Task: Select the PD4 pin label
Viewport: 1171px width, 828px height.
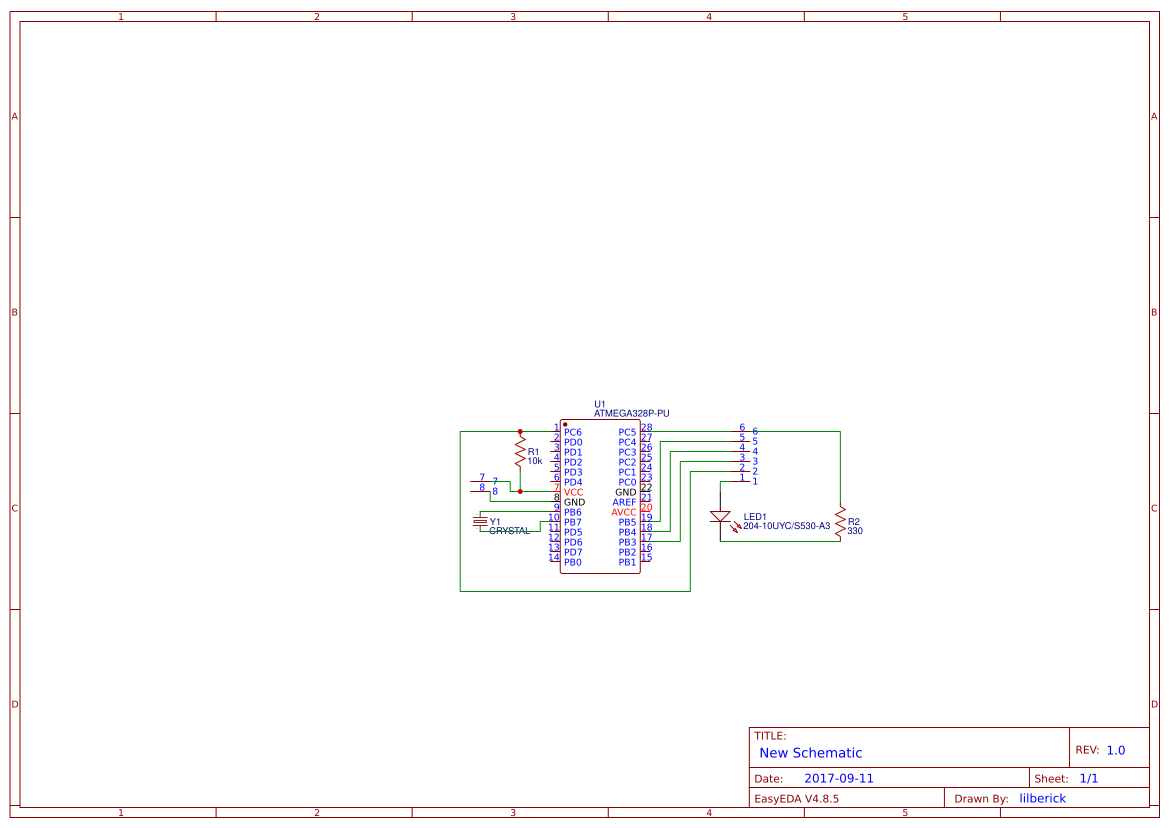Action: (573, 482)
